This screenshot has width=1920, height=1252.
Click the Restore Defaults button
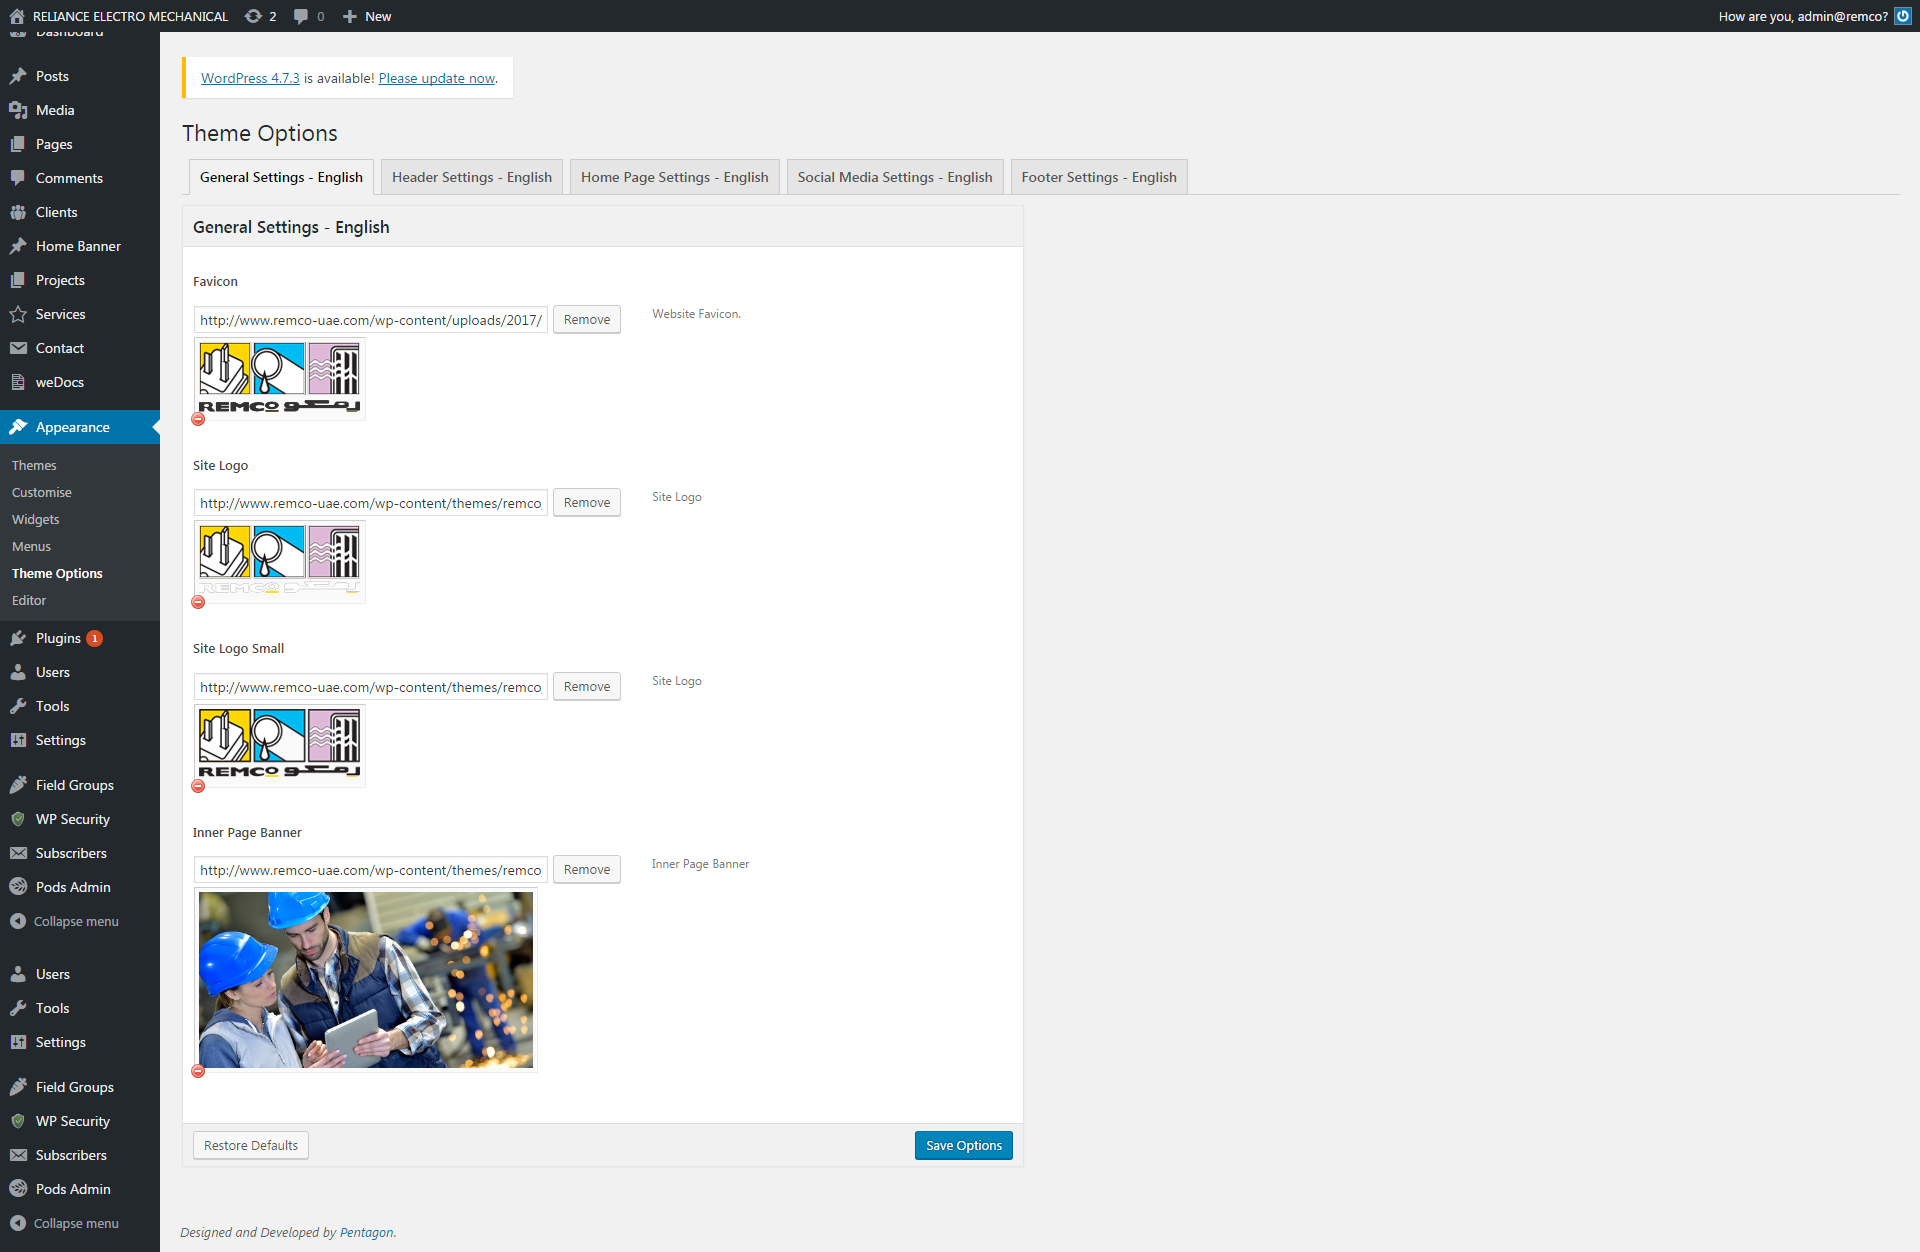(x=251, y=1145)
